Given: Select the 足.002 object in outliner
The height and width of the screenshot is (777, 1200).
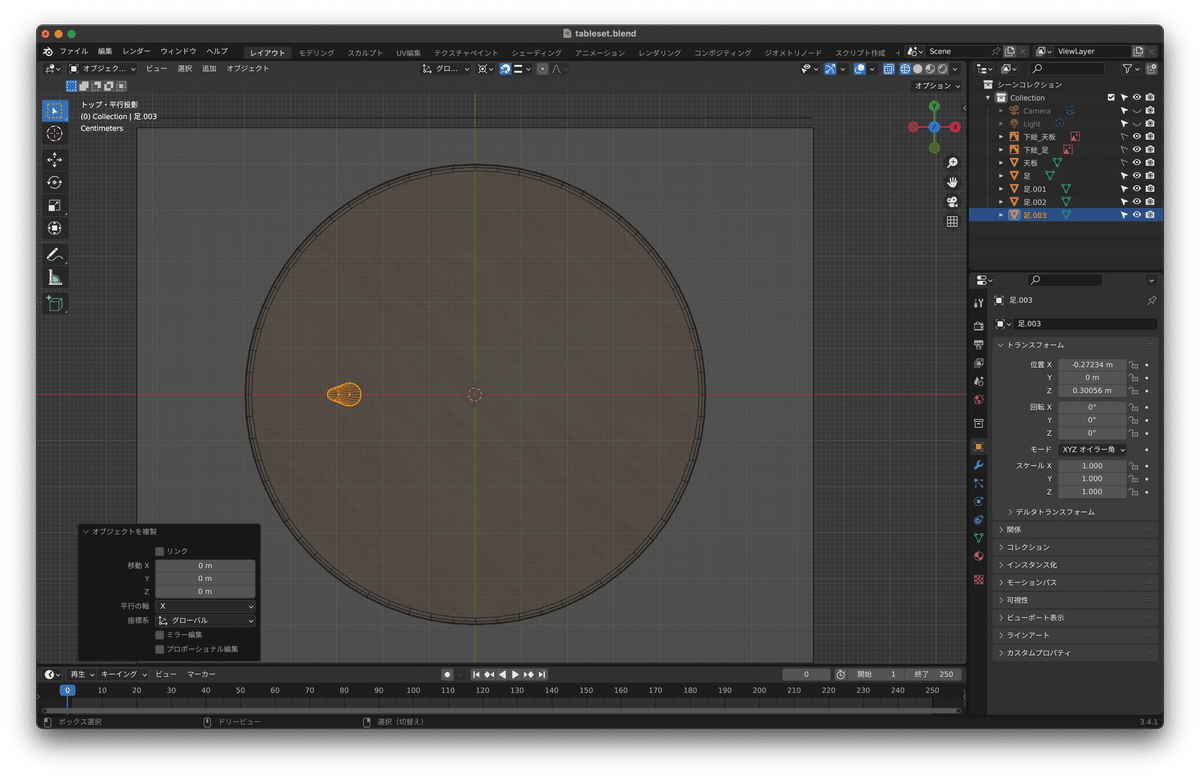Looking at the screenshot, I should (1034, 202).
